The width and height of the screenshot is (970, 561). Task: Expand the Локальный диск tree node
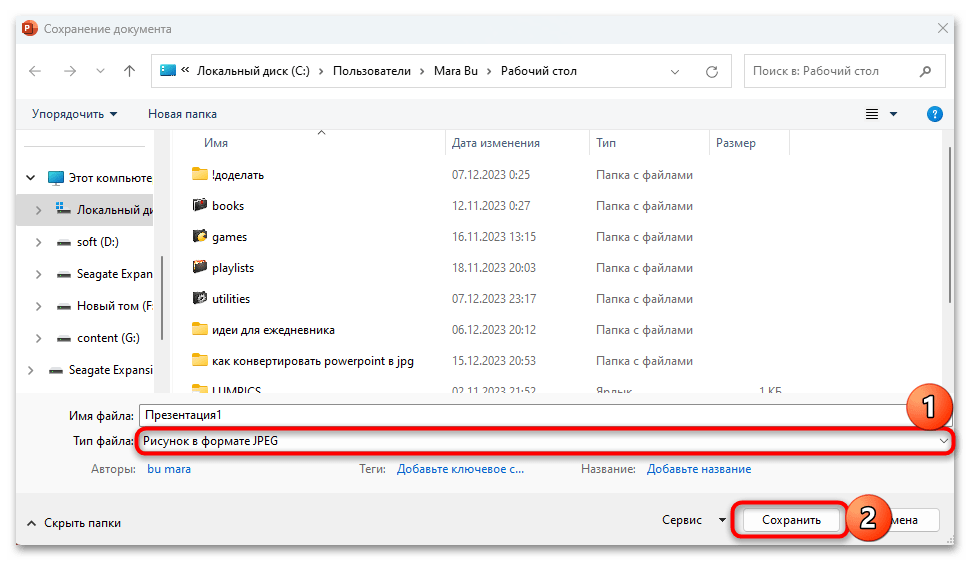(38, 210)
